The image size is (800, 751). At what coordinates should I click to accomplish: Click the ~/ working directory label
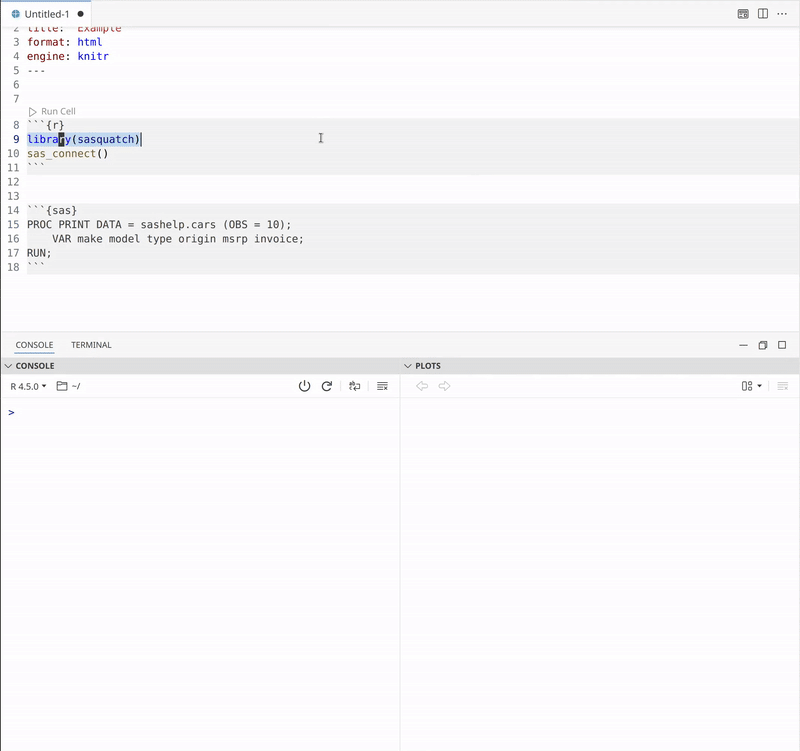pyautogui.click(x=76, y=386)
